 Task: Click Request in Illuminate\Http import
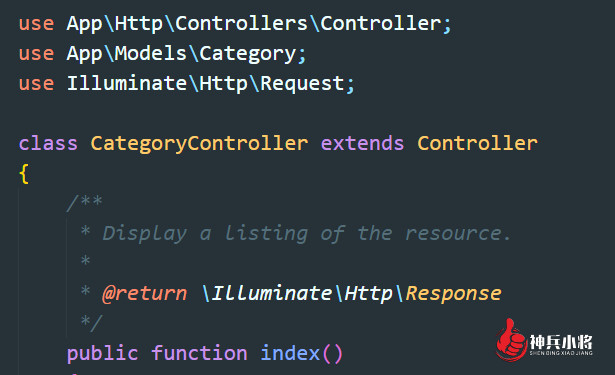click(302, 84)
